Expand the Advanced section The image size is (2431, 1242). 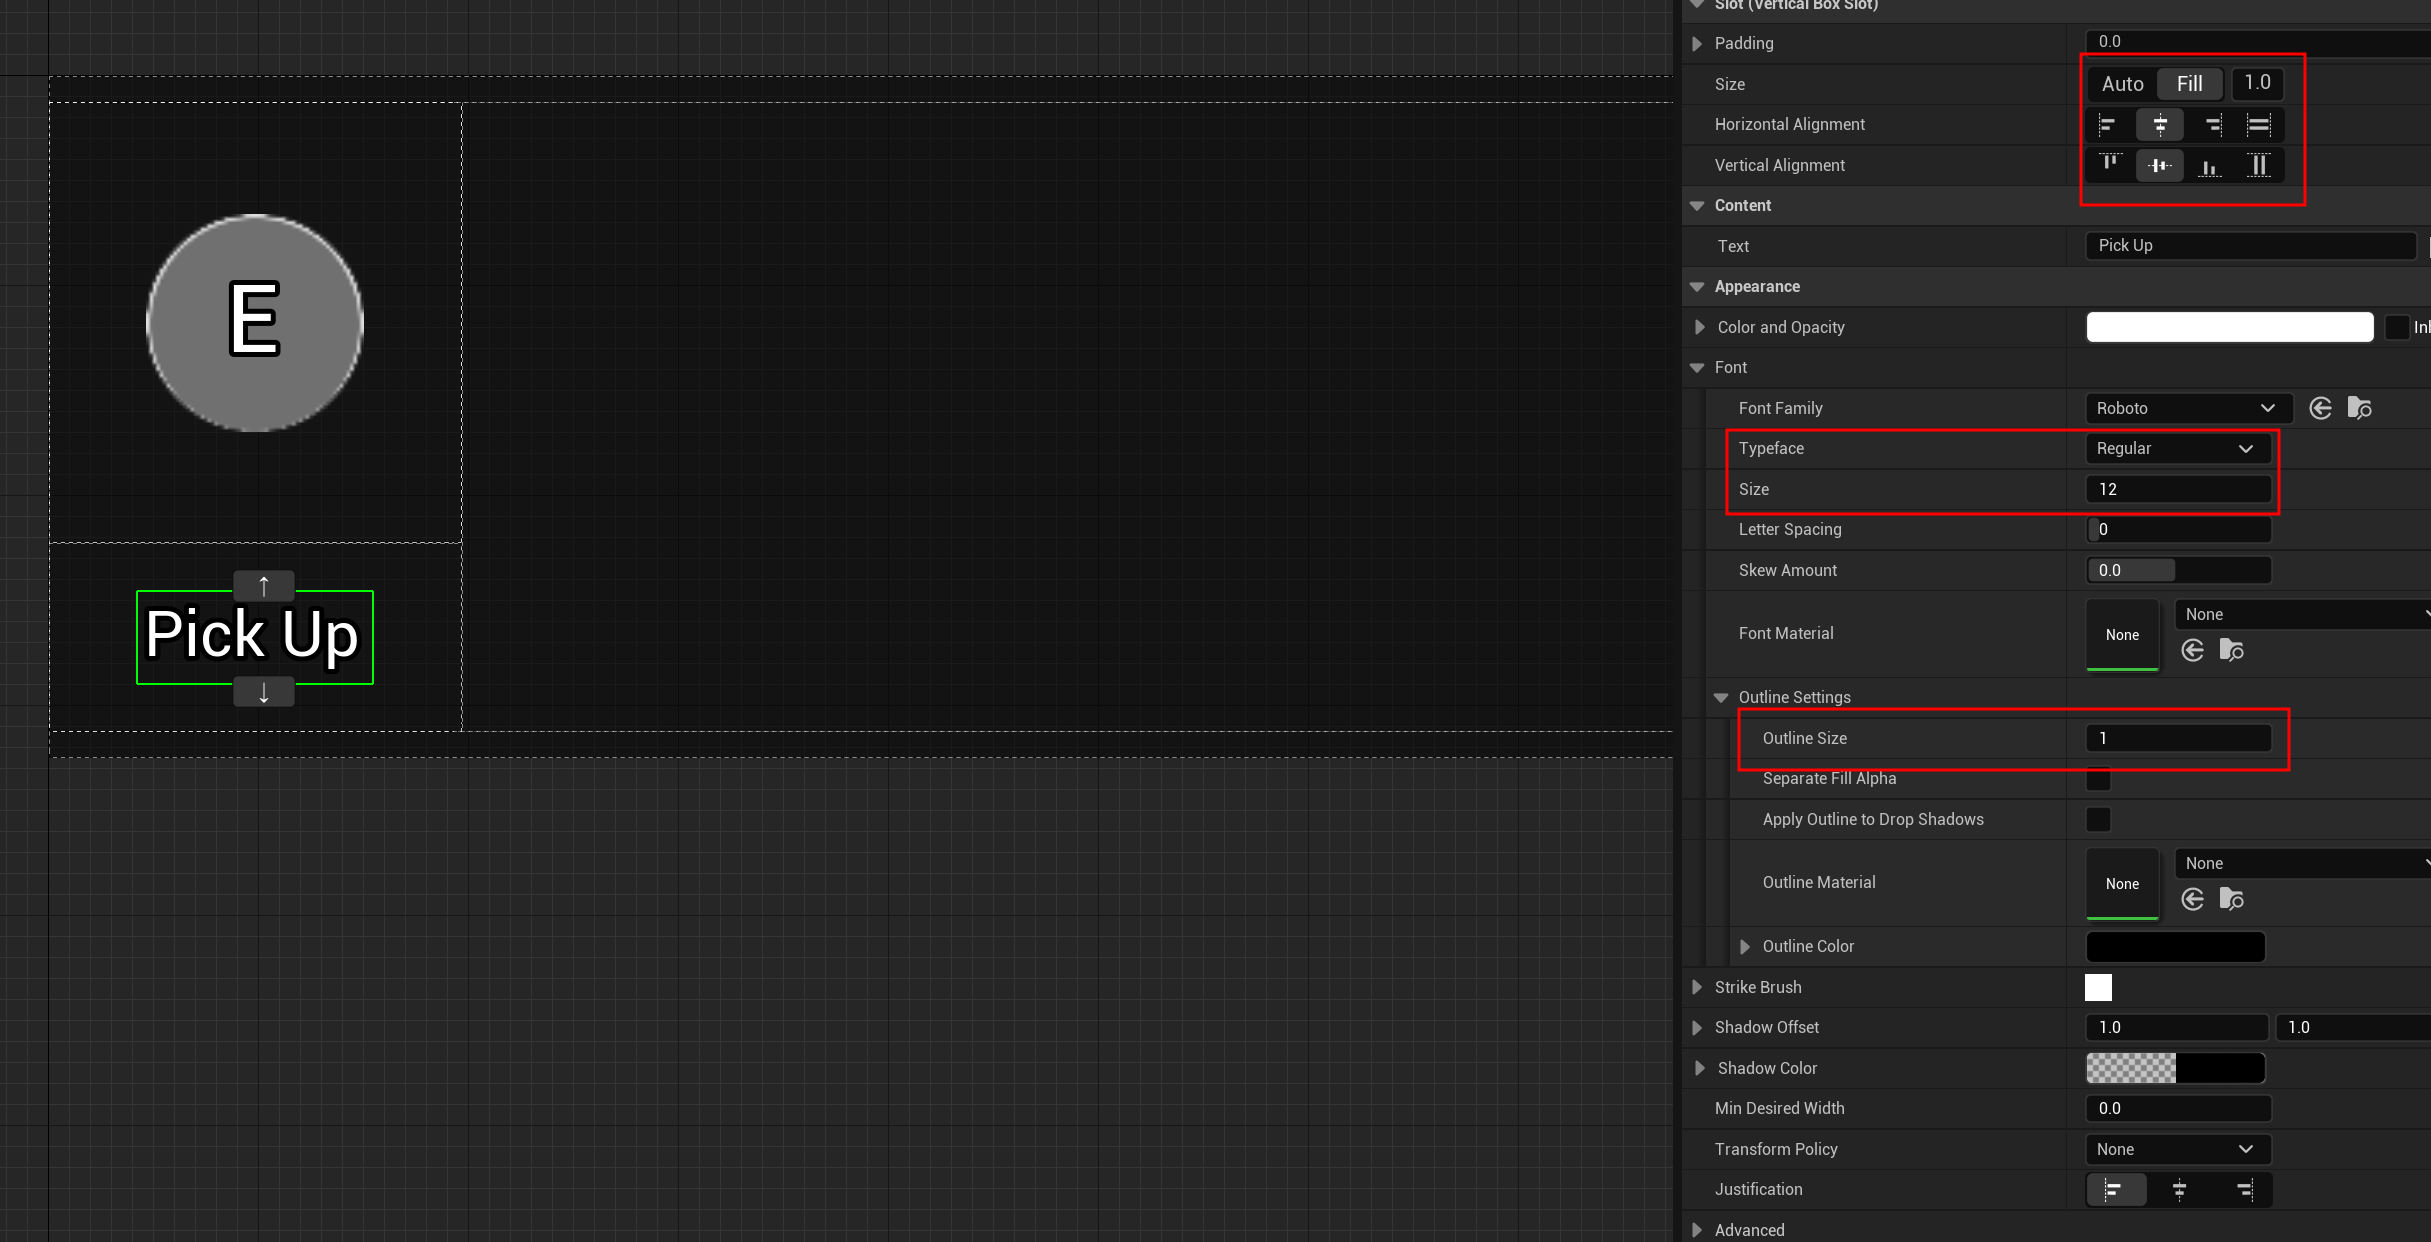1697,1230
